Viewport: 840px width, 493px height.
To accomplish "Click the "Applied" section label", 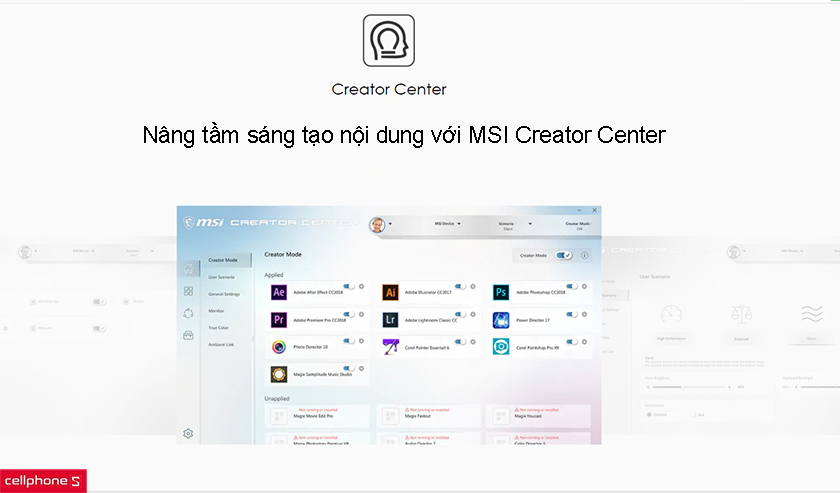I will [274, 275].
